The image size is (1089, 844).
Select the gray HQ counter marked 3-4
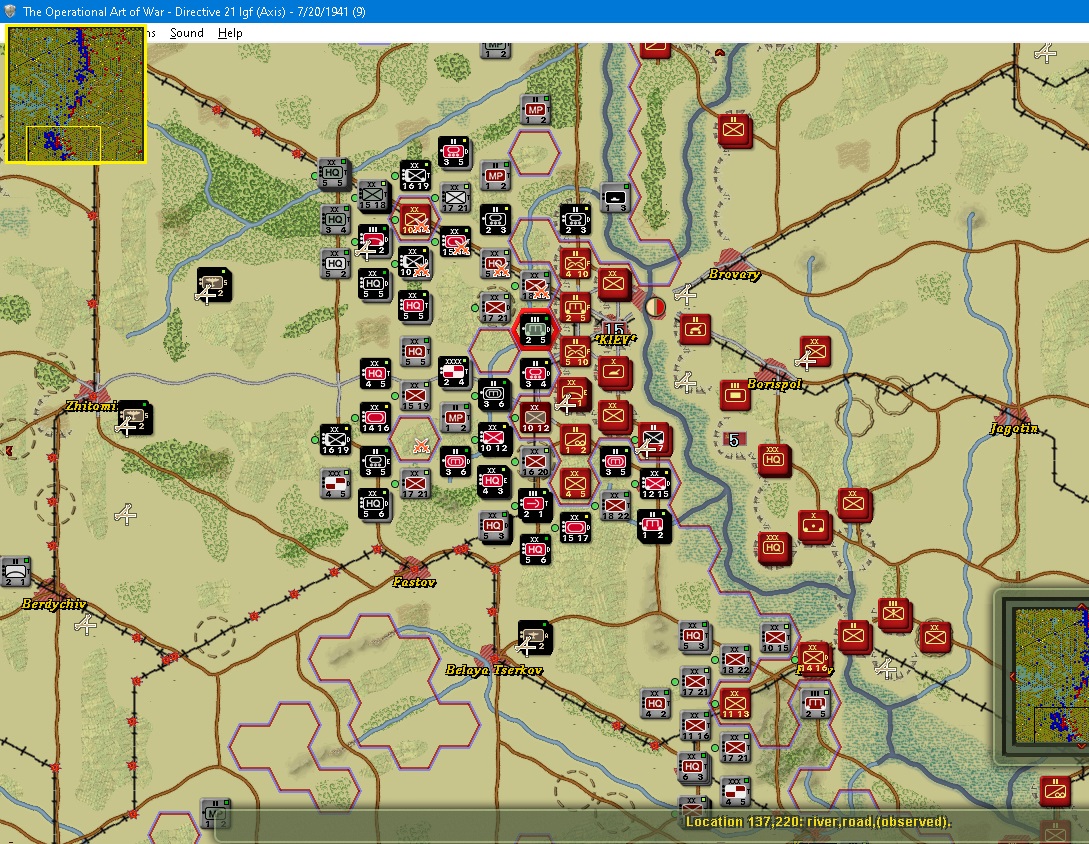335,220
